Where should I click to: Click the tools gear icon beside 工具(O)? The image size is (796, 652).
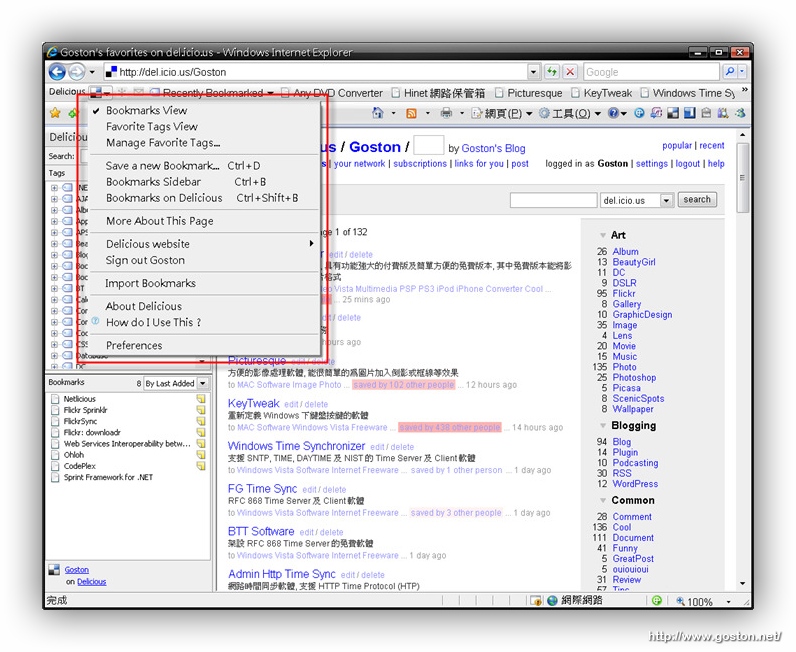click(x=545, y=113)
